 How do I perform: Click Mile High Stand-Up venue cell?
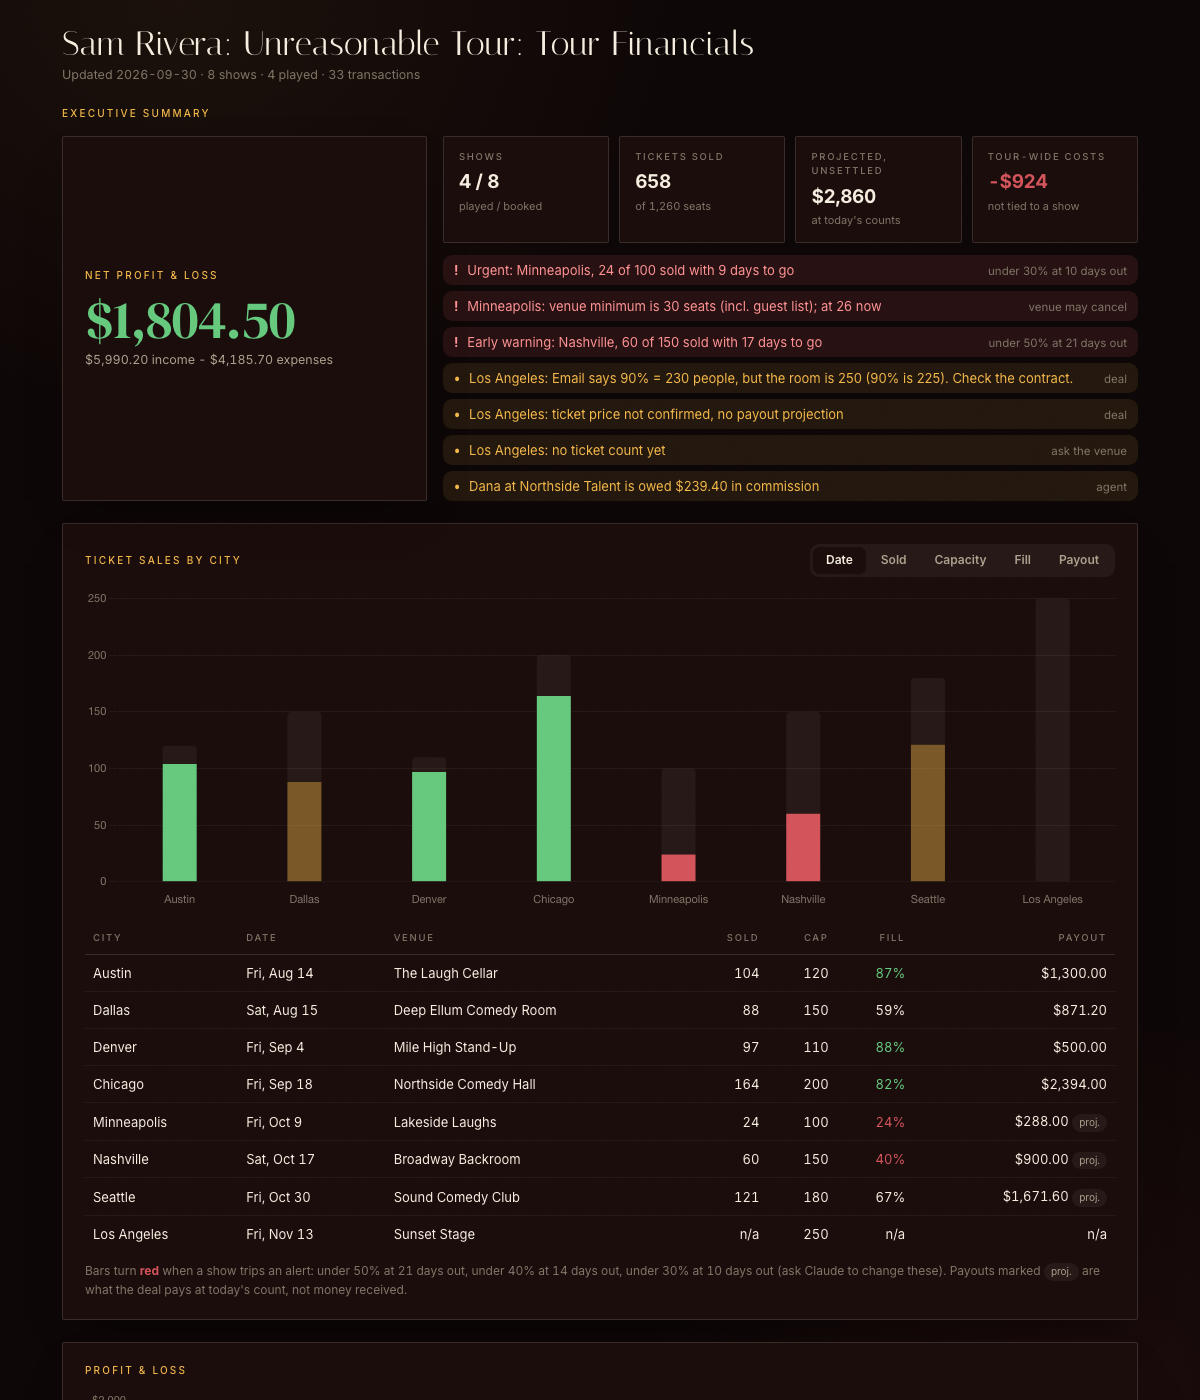[x=455, y=1047]
